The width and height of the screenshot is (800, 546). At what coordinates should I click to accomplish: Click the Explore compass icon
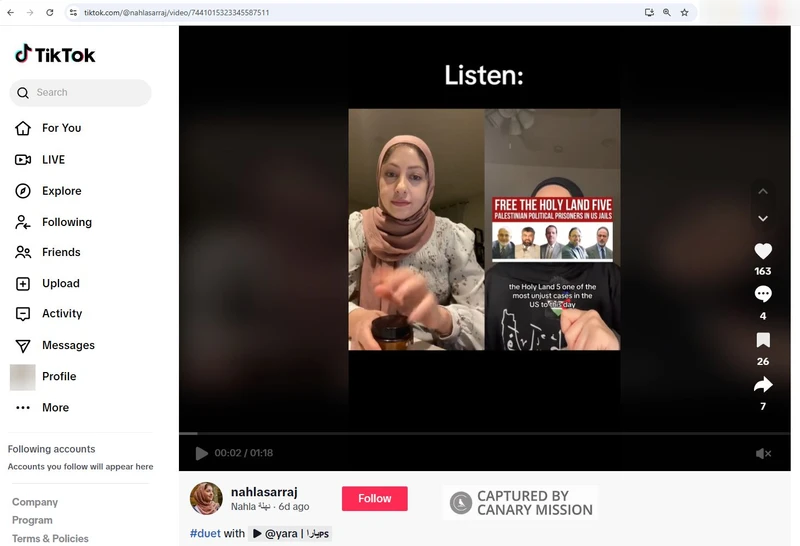[22, 191]
